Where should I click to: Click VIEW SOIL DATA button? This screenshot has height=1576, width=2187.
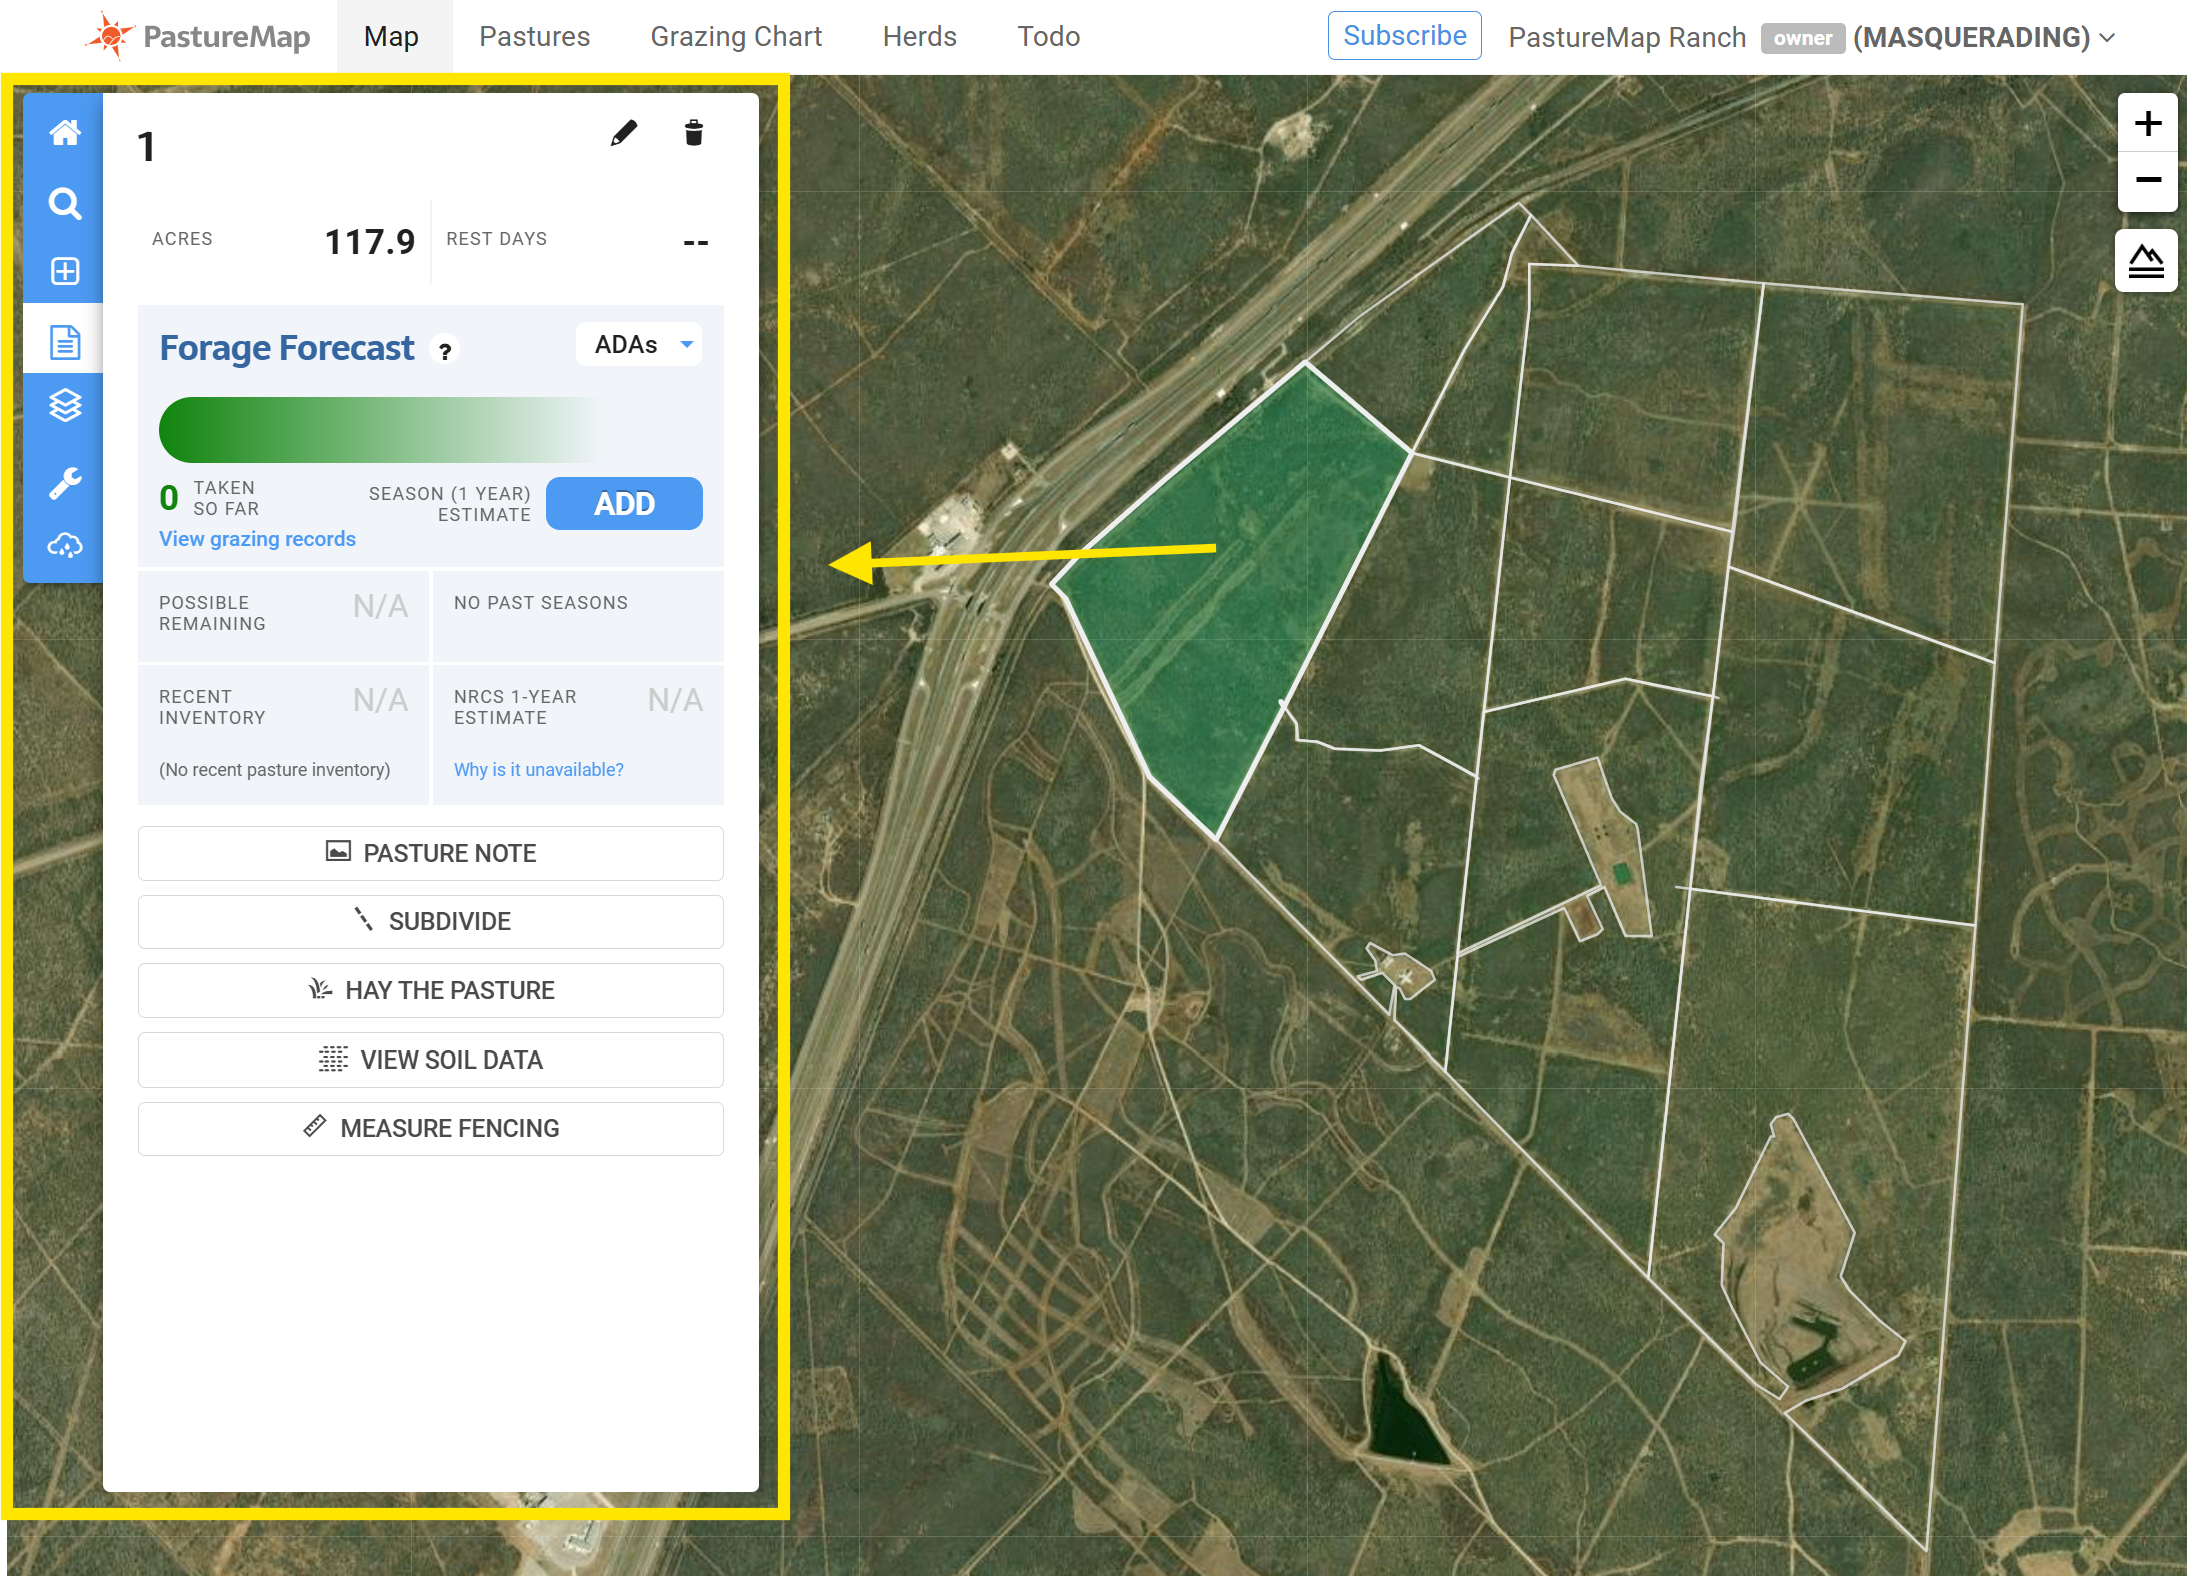pos(431,1060)
